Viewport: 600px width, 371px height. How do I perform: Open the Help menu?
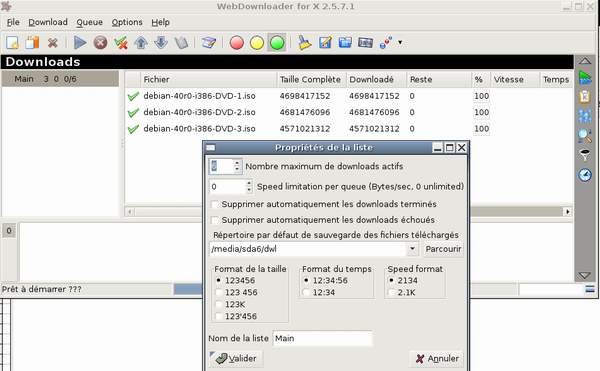[x=160, y=22]
